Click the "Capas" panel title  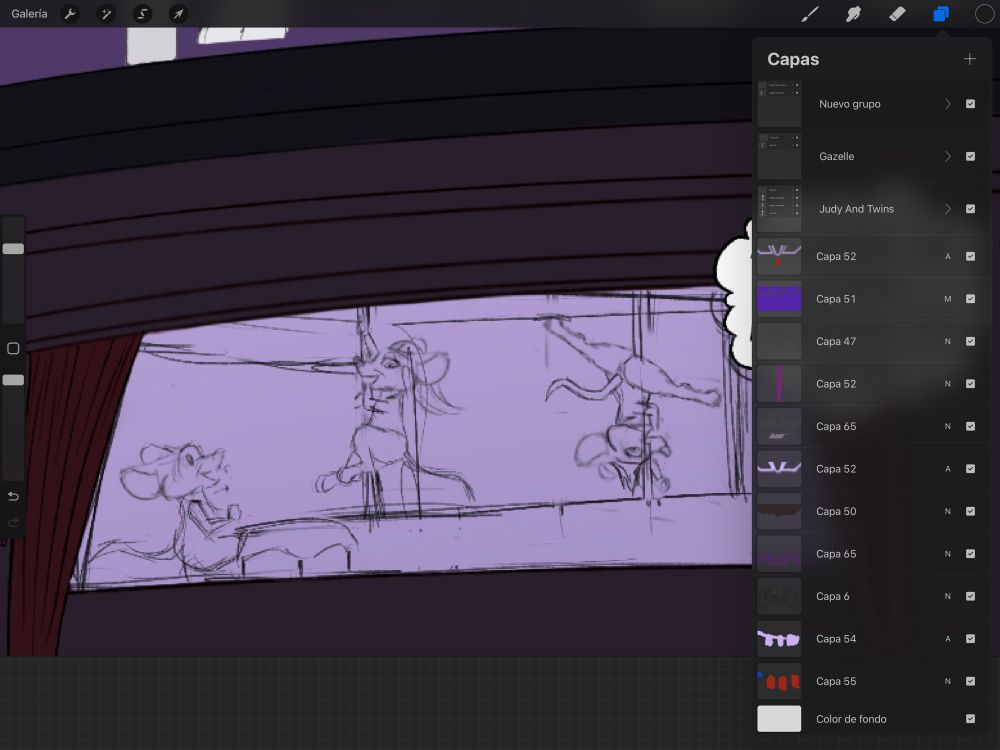click(793, 59)
